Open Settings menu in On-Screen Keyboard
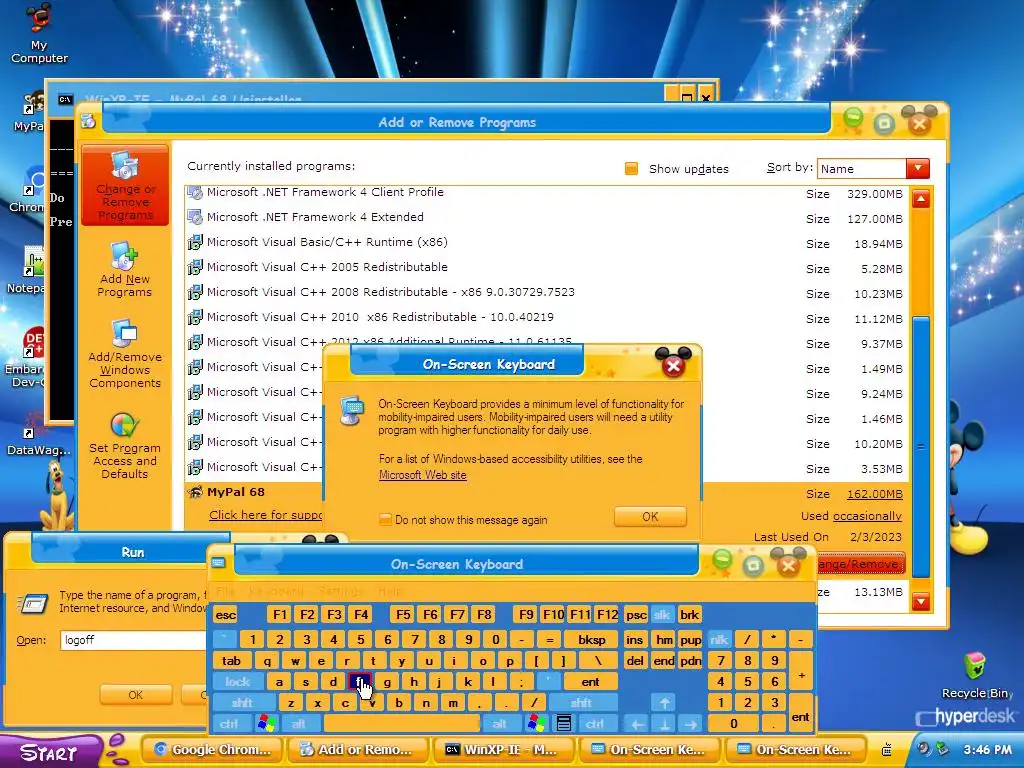 point(340,592)
